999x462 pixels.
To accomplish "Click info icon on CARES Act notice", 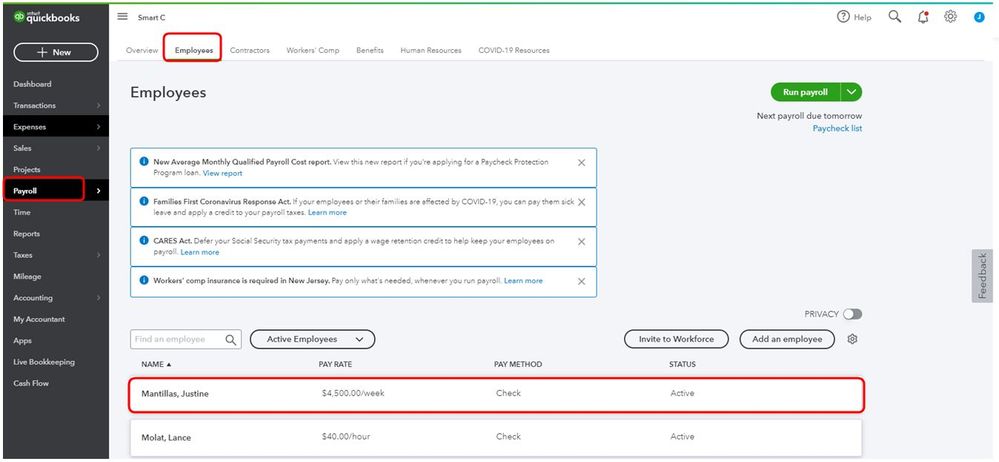I will [144, 241].
